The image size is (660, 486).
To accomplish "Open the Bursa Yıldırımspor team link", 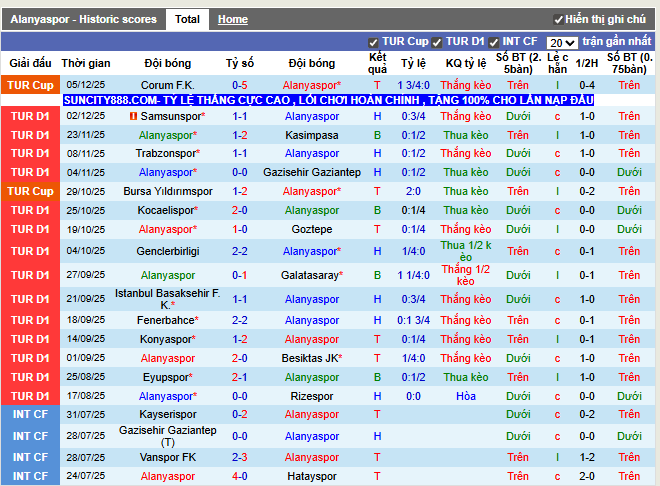I will pyautogui.click(x=168, y=191).
